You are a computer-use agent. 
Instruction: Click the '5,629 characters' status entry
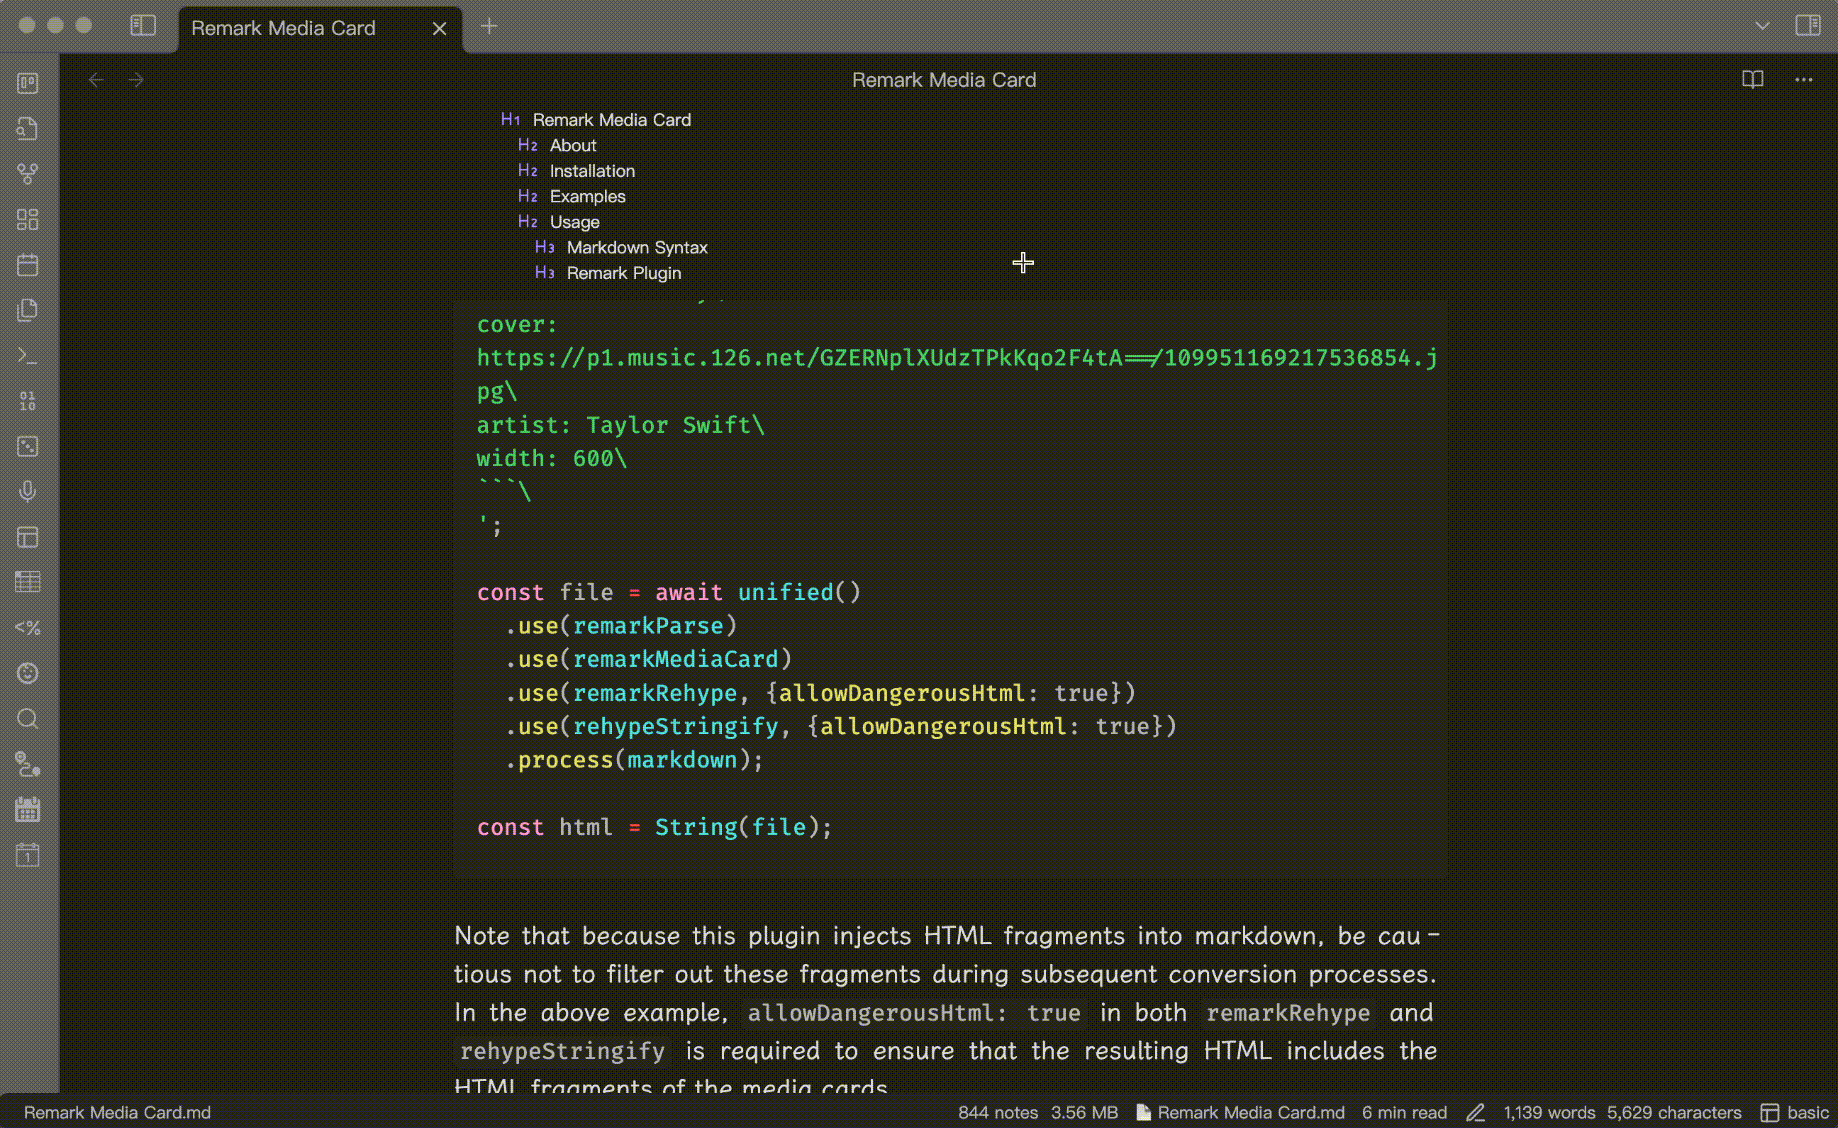click(x=1674, y=1112)
